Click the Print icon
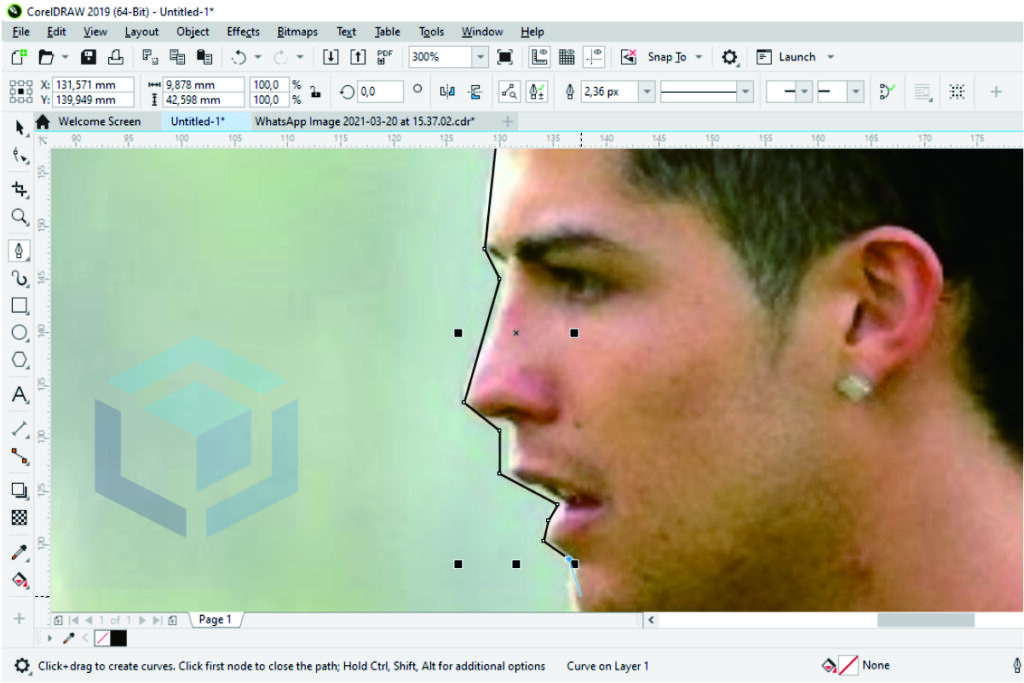 116,57
